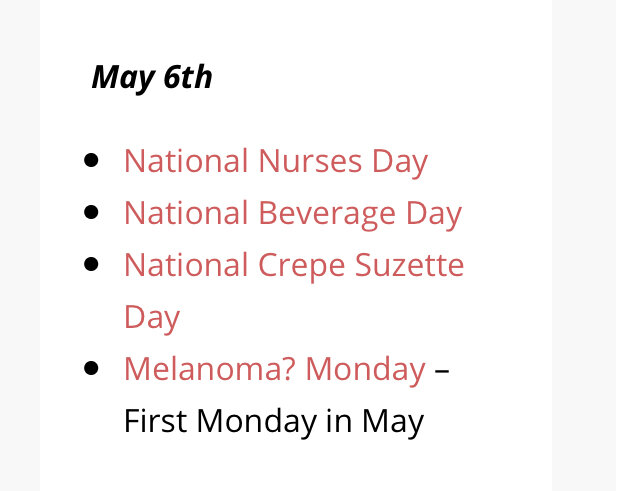This screenshot has width=640, height=491.
Task: Click the May 6th heading
Action: (x=152, y=78)
